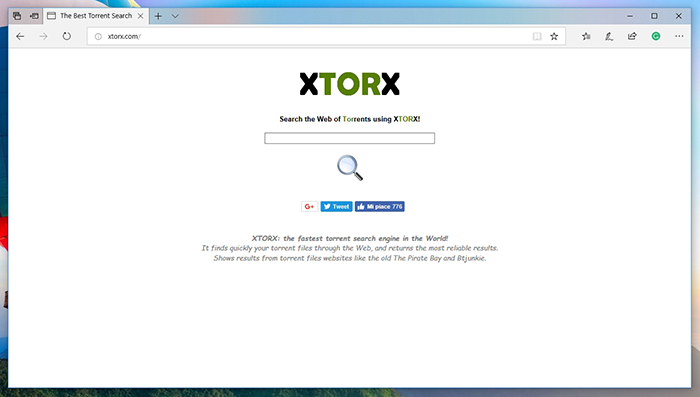Click the magnifying glass search button
Viewport: 700px width, 397px height.
click(350, 167)
